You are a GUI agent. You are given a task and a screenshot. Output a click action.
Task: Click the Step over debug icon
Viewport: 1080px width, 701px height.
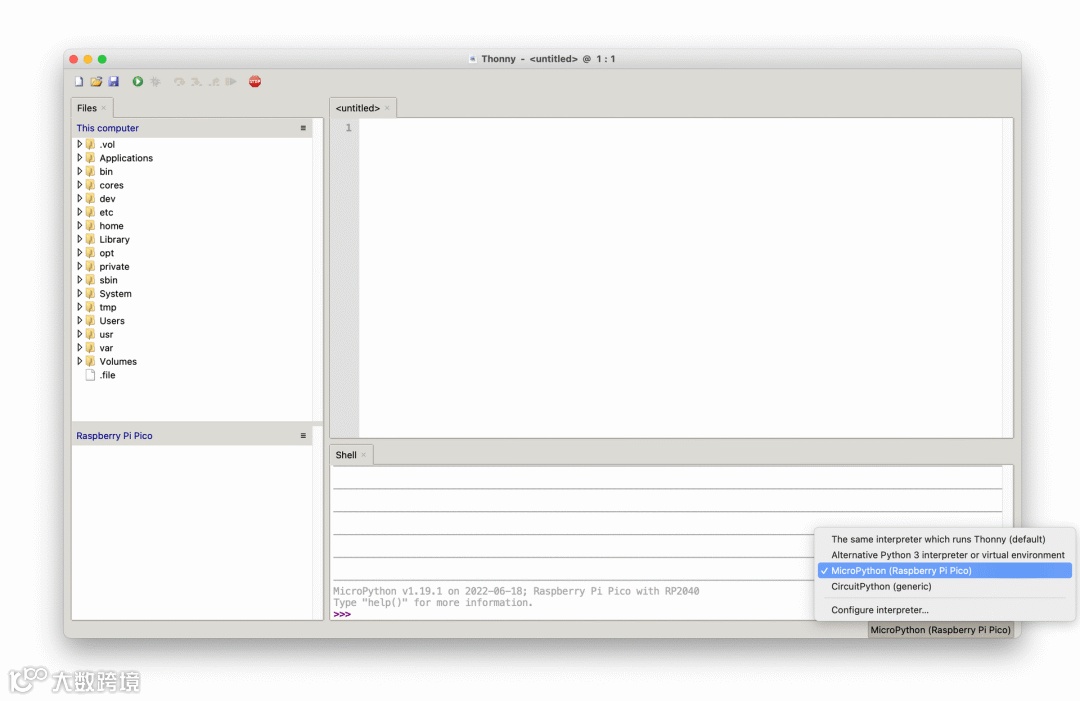point(179,81)
